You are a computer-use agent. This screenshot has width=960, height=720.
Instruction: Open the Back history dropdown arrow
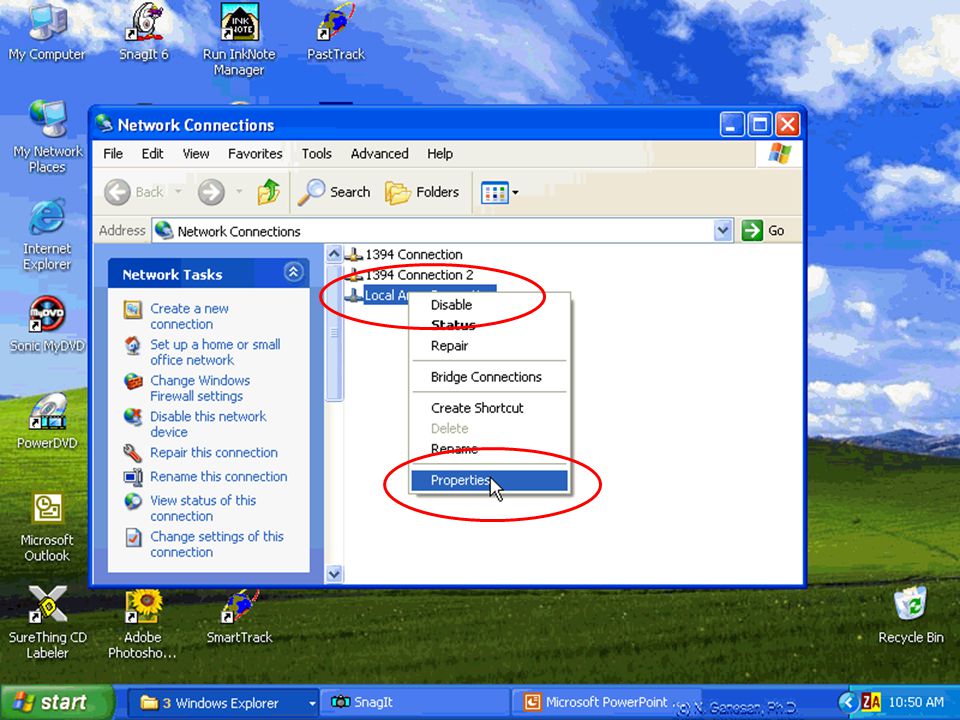click(178, 192)
